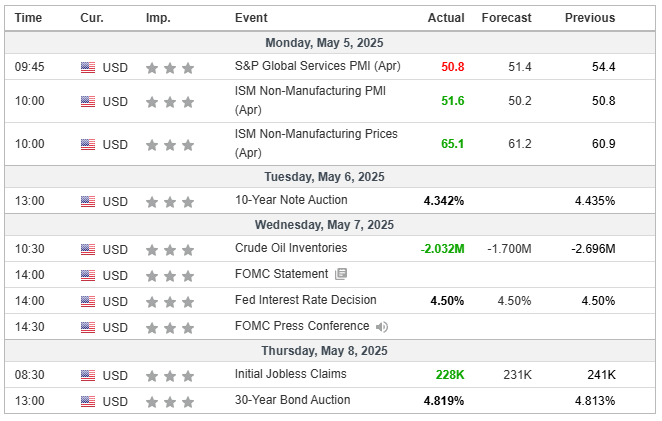Open the 30-Year Bond Auction event
The image size is (662, 421).
pyautogui.click(x=292, y=400)
